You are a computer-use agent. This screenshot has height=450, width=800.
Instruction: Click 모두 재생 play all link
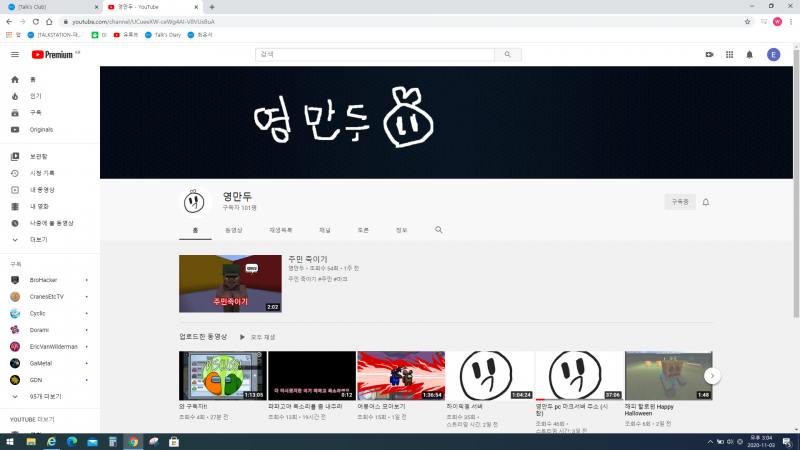(257, 337)
